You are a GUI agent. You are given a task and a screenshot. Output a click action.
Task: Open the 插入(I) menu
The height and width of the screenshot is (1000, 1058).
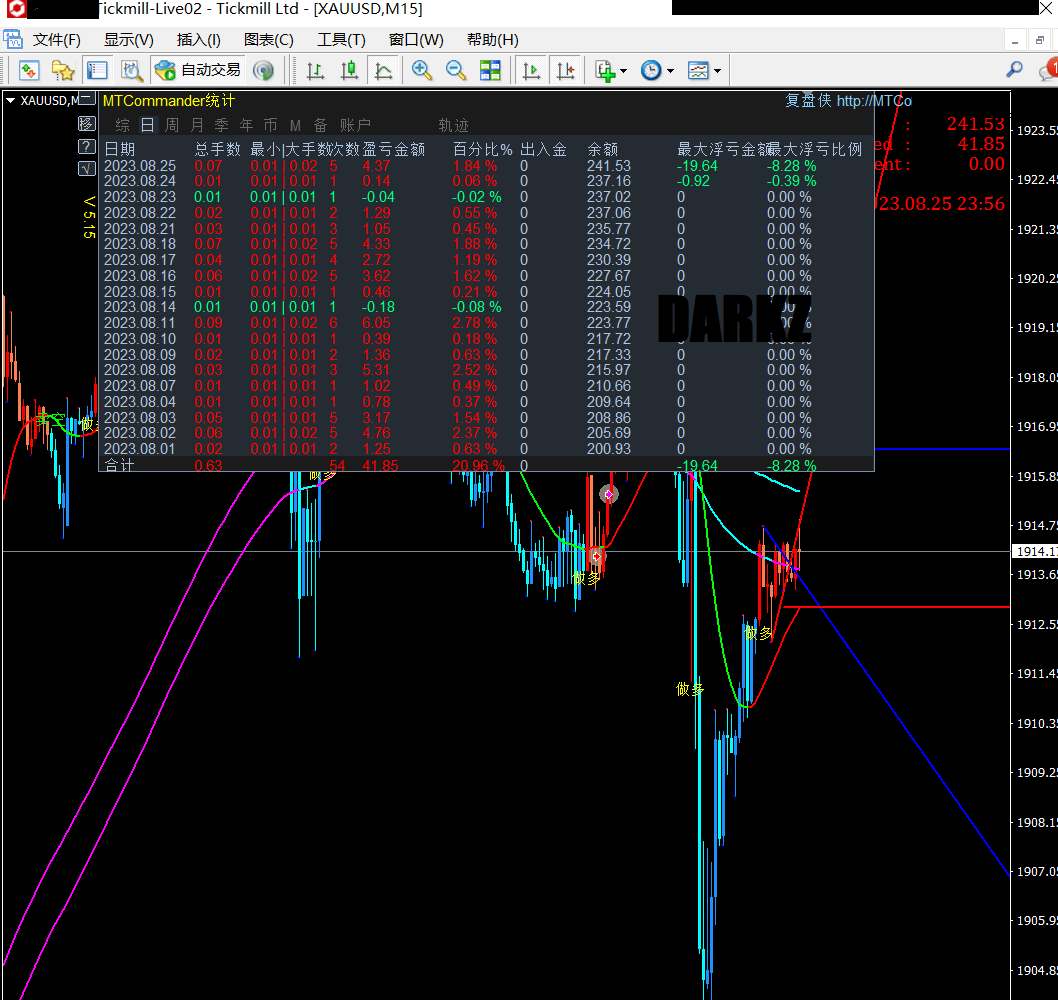(x=198, y=40)
